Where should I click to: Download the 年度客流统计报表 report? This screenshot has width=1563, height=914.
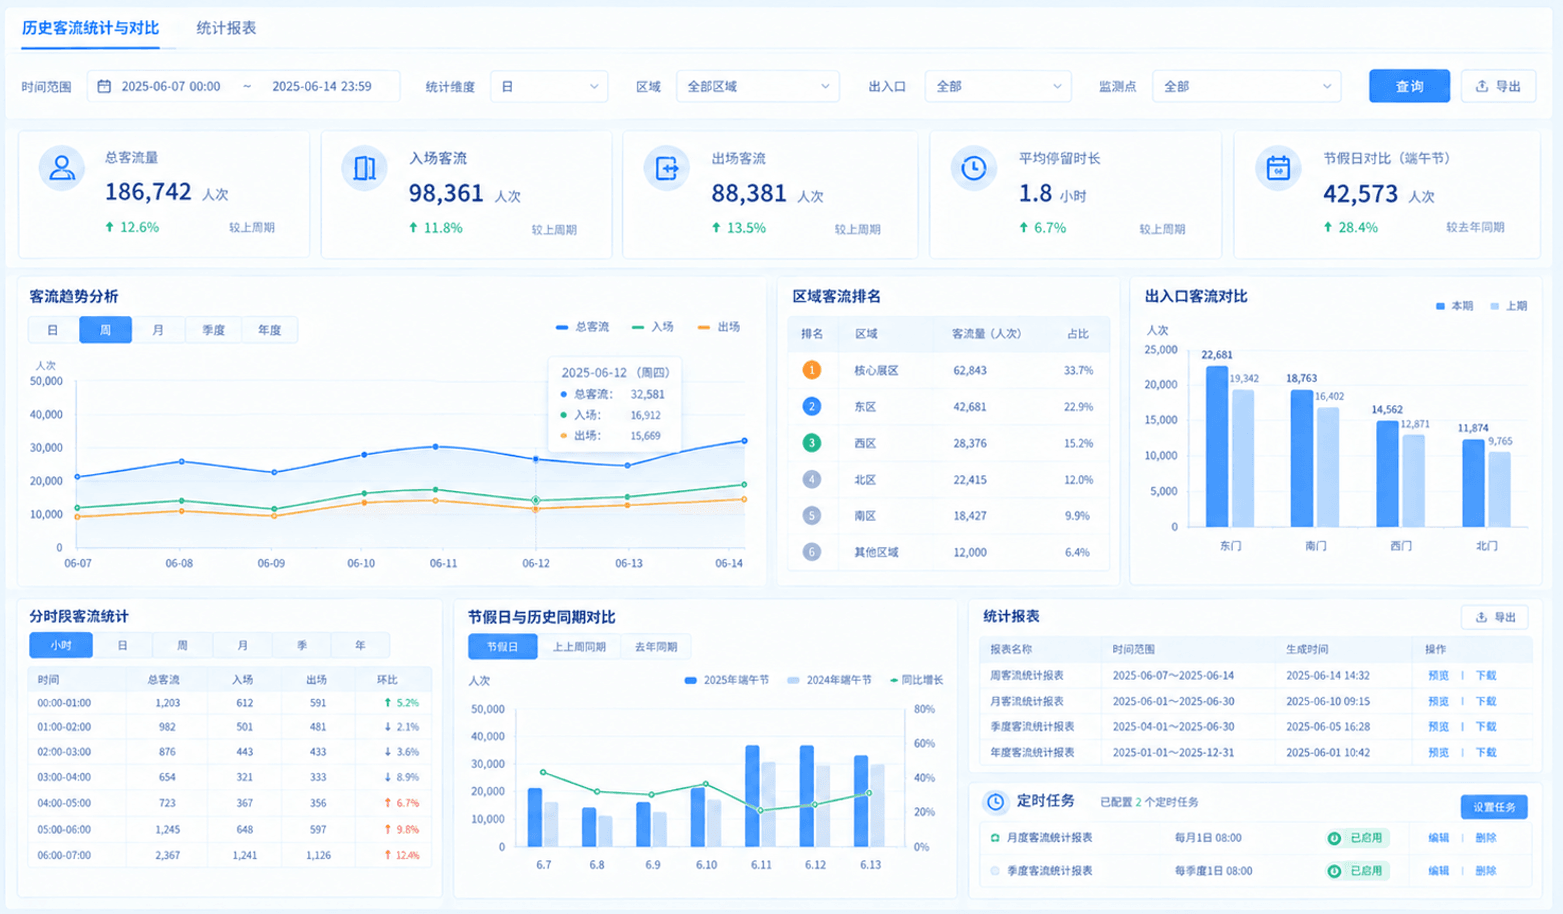pos(1486,753)
